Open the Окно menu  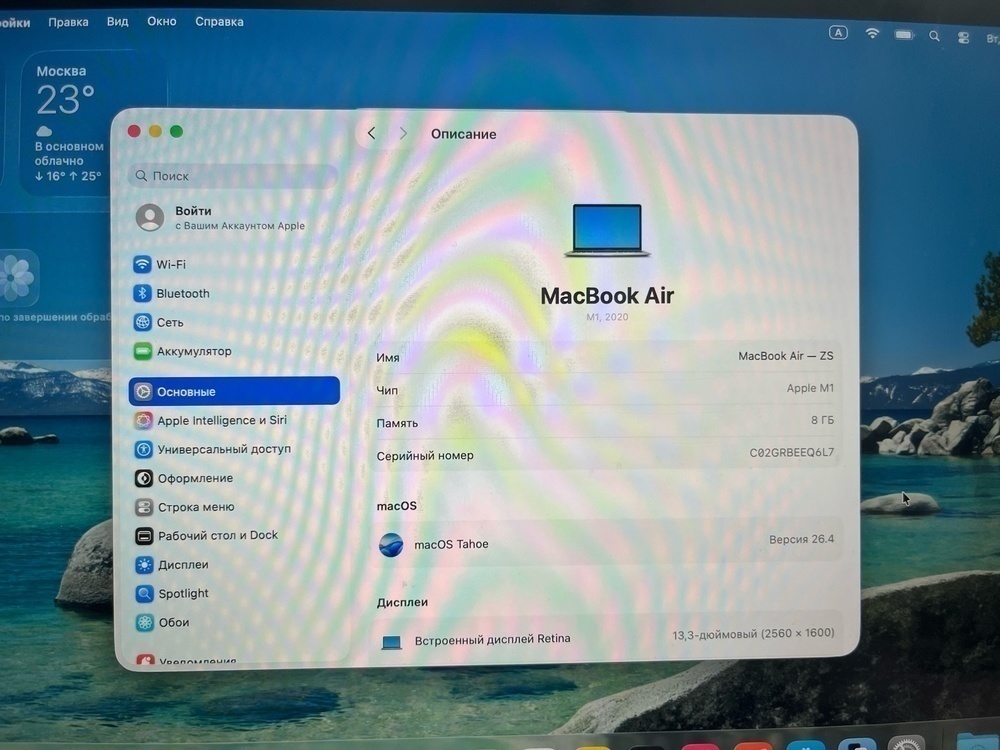(162, 22)
